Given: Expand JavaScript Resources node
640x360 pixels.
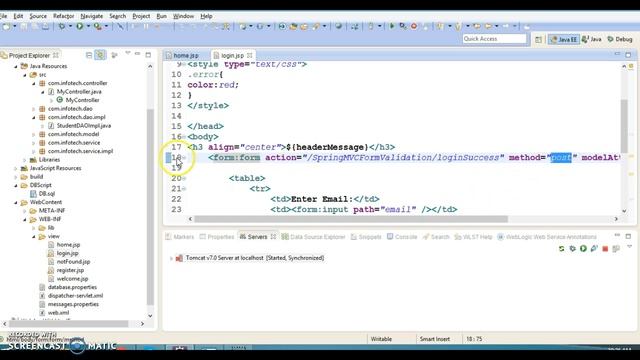Looking at the screenshot, I should pos(16,169).
